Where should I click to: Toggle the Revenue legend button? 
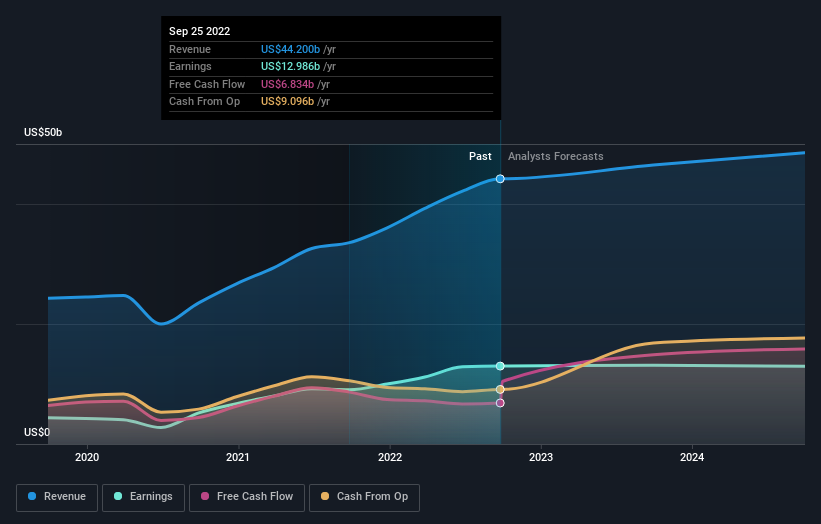click(57, 497)
